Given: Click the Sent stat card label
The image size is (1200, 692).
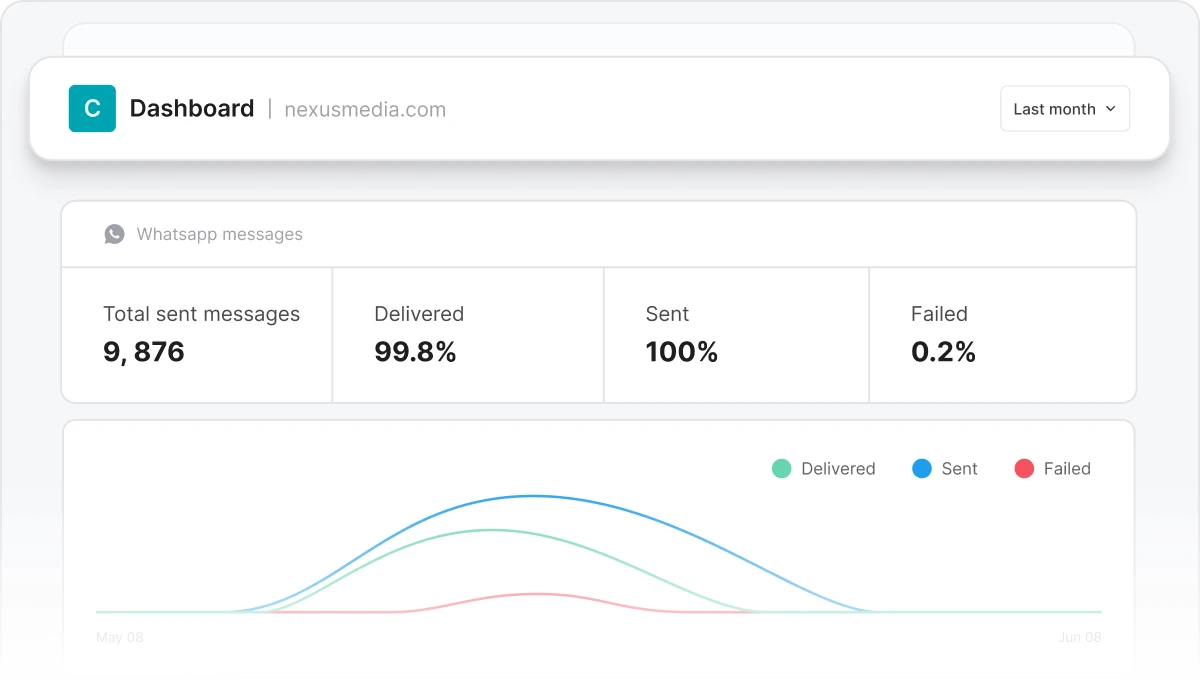Looking at the screenshot, I should 667,314.
